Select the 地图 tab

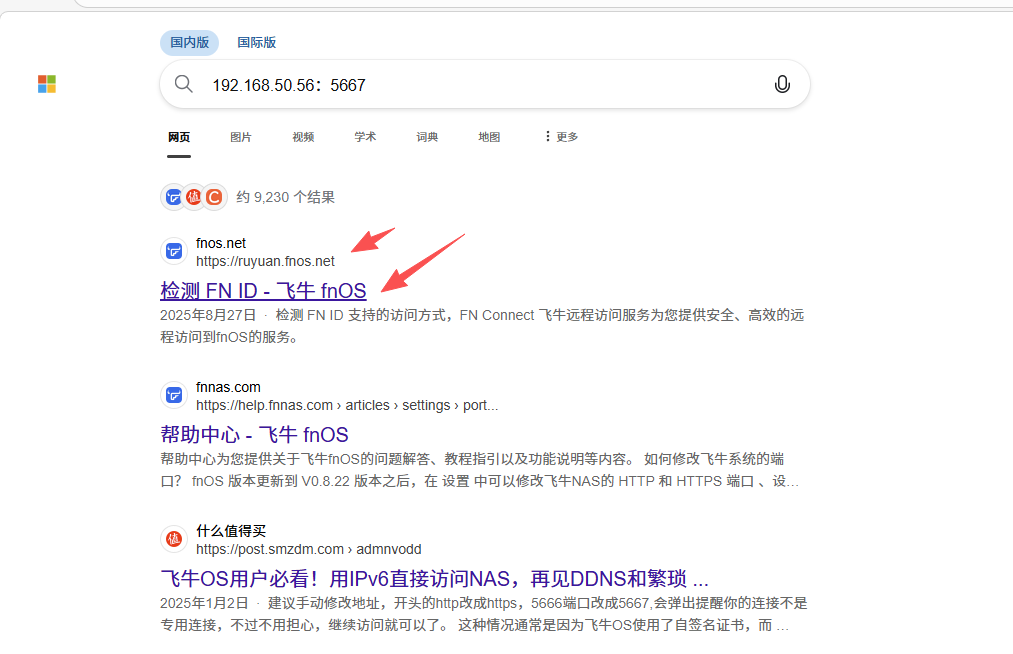[x=489, y=137]
